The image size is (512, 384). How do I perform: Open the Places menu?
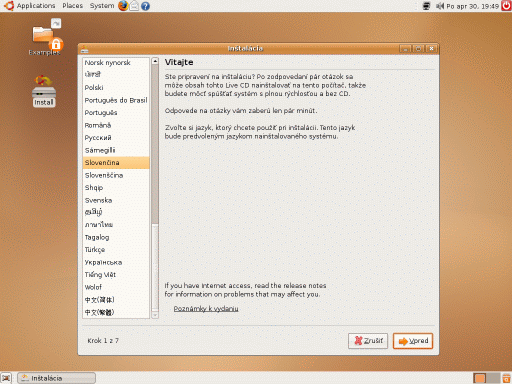(x=72, y=6)
